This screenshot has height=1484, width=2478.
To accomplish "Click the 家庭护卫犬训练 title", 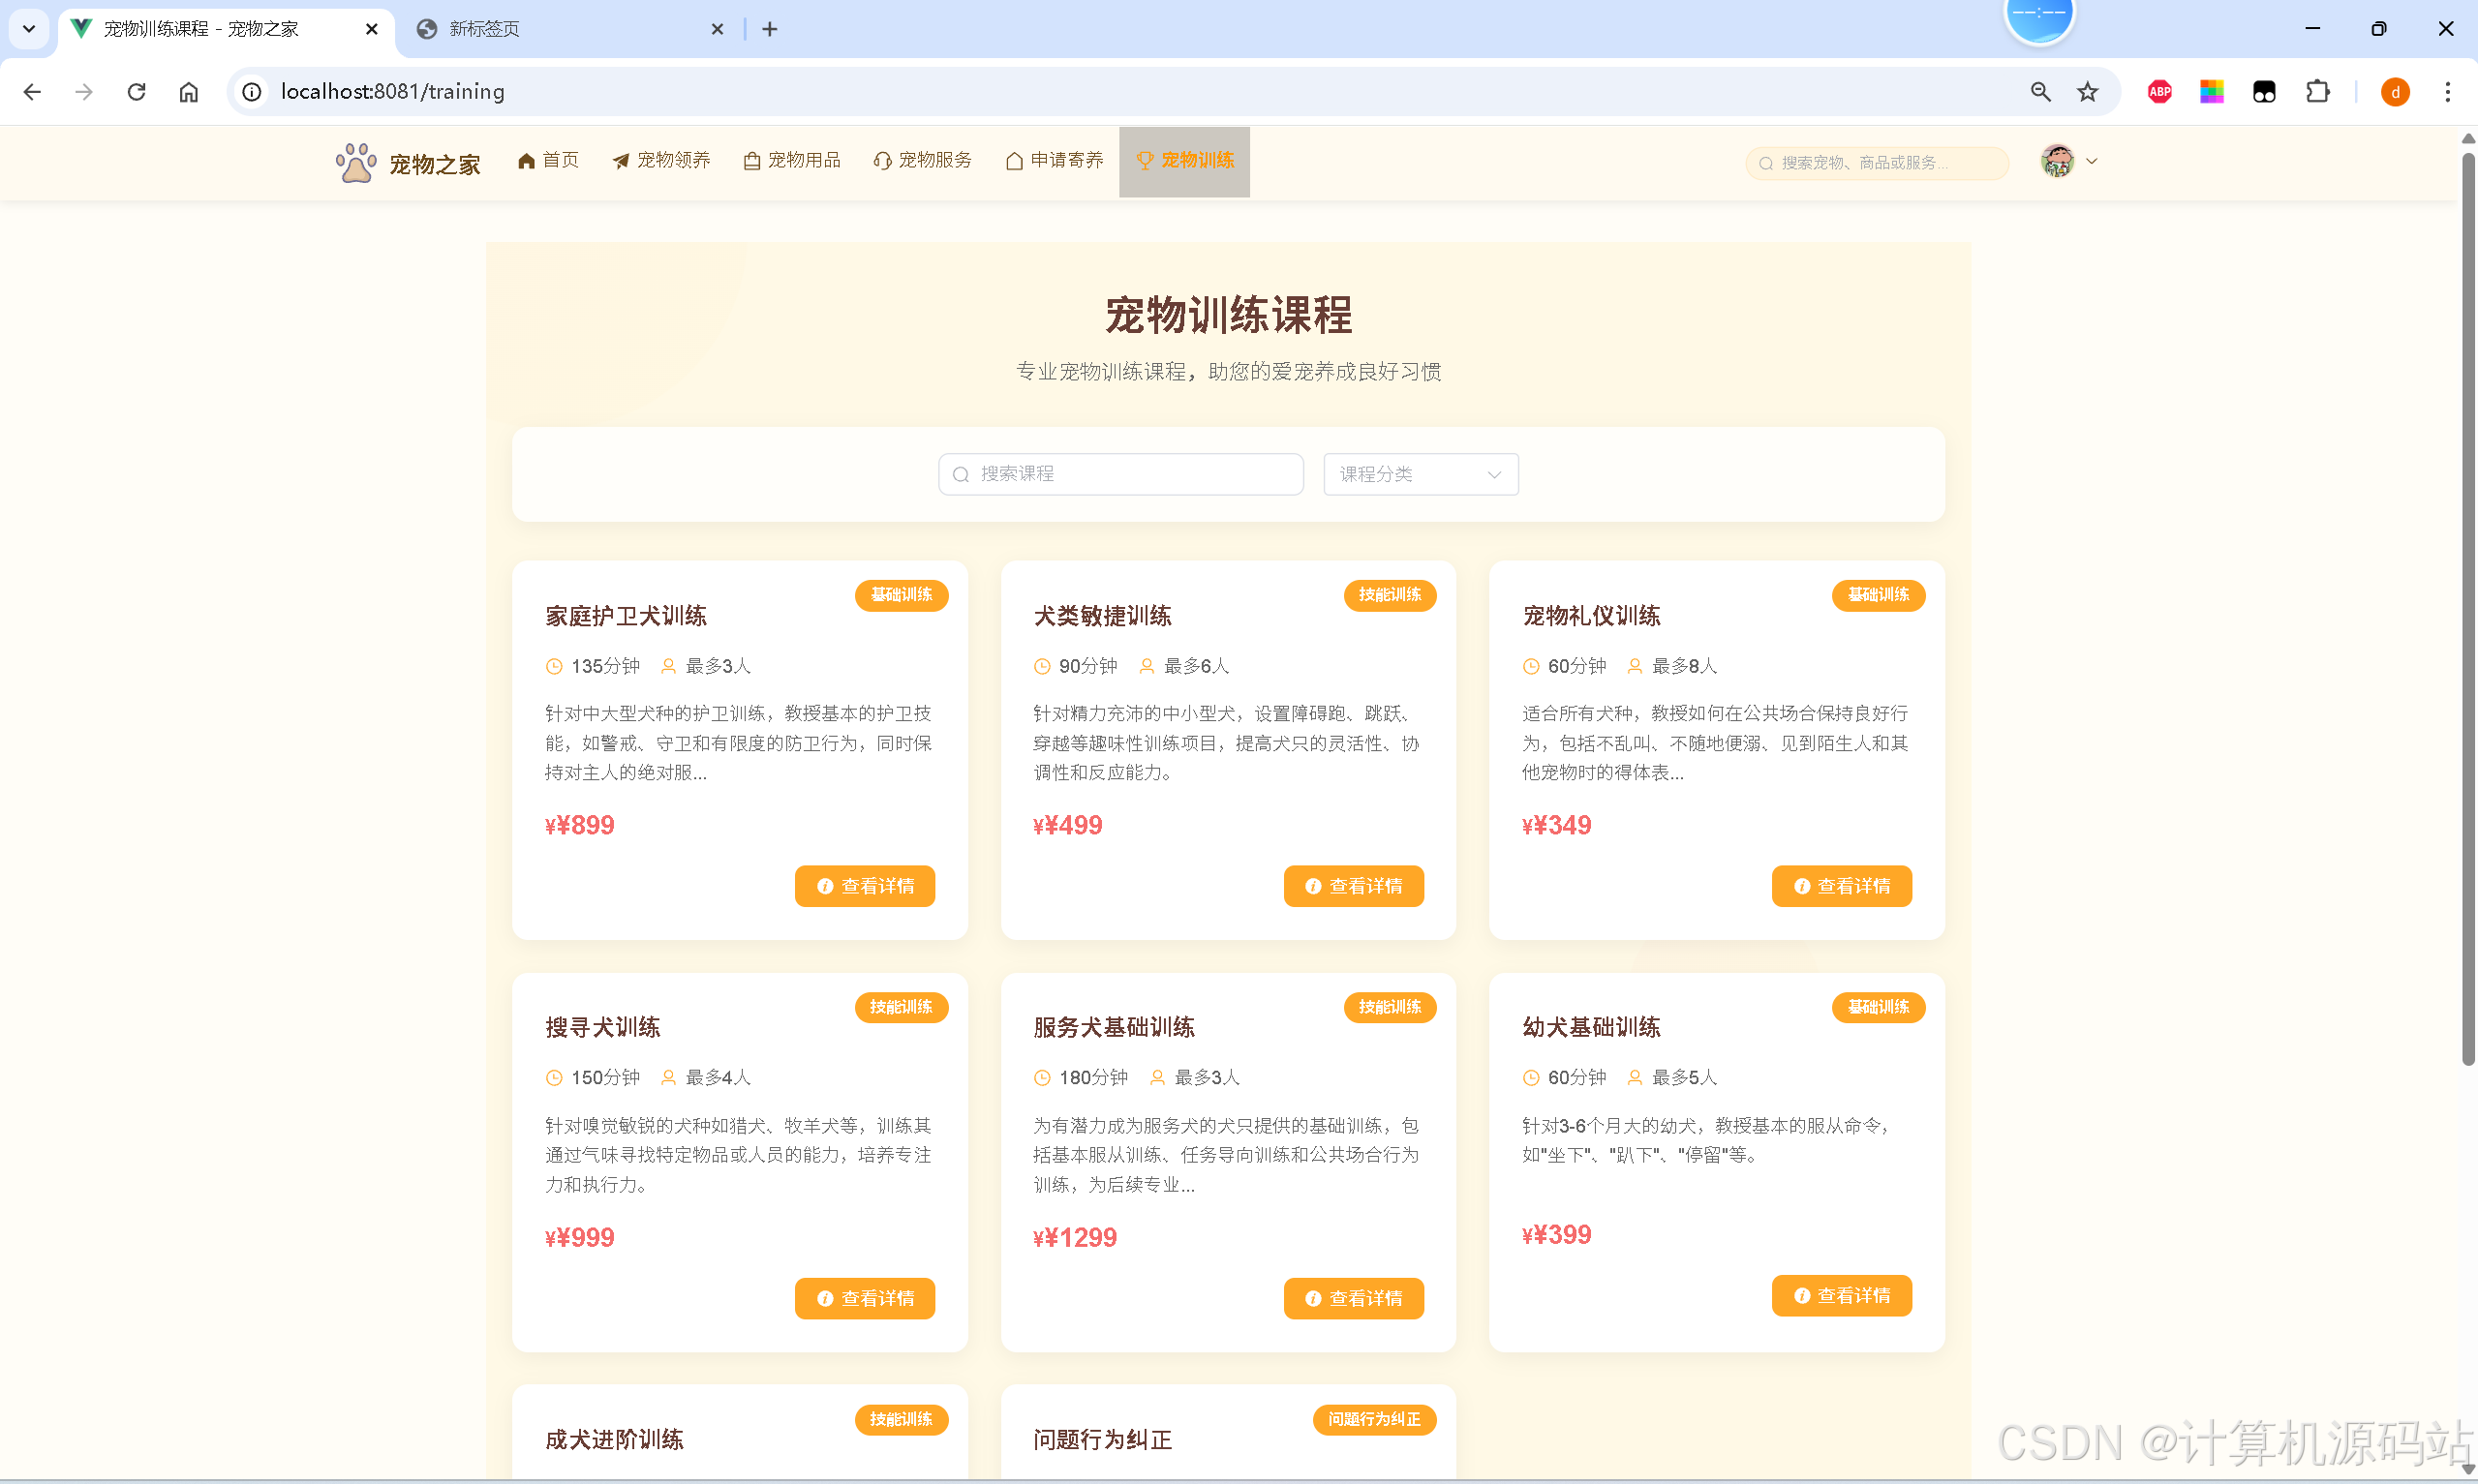I will tap(626, 616).
